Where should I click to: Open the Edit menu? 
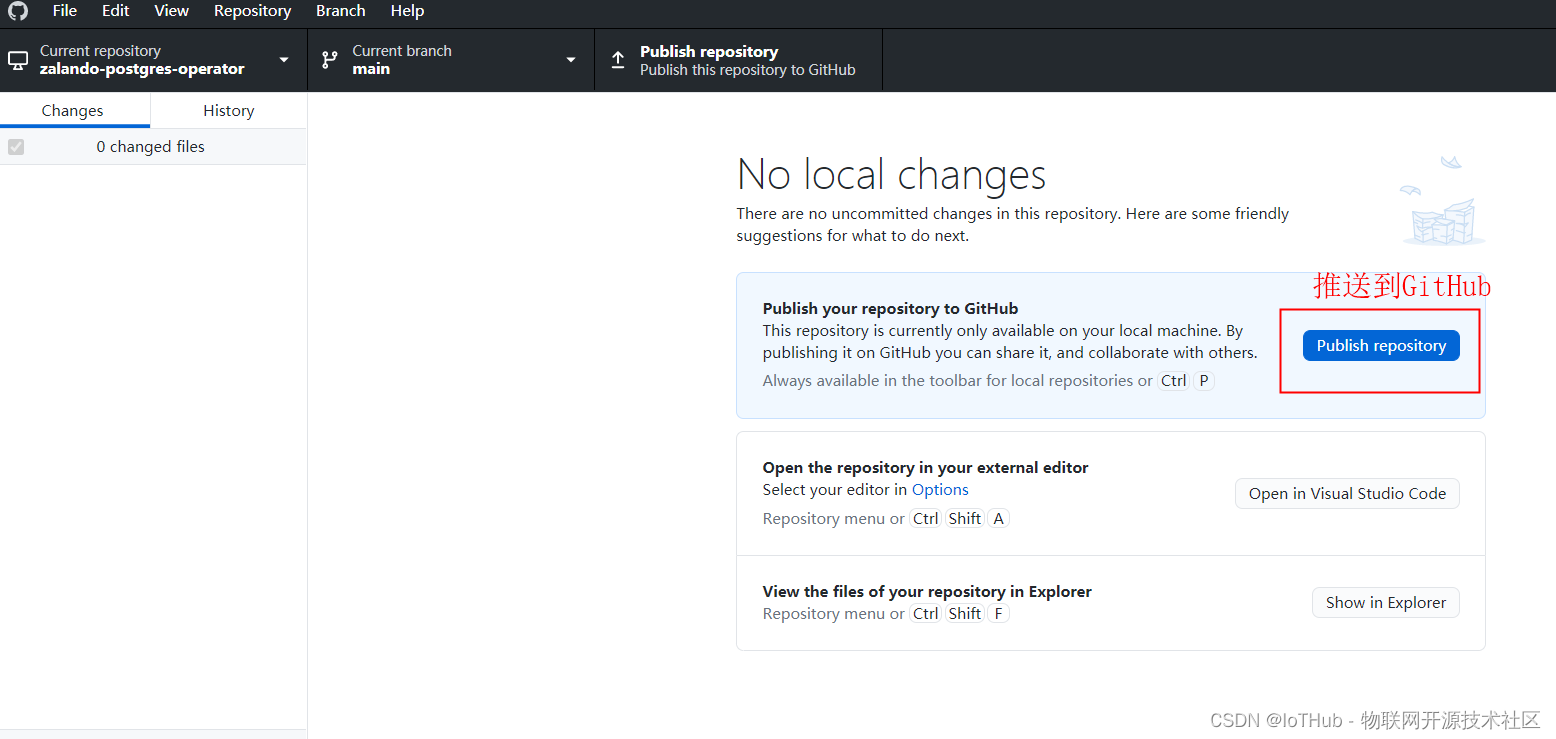click(x=116, y=11)
